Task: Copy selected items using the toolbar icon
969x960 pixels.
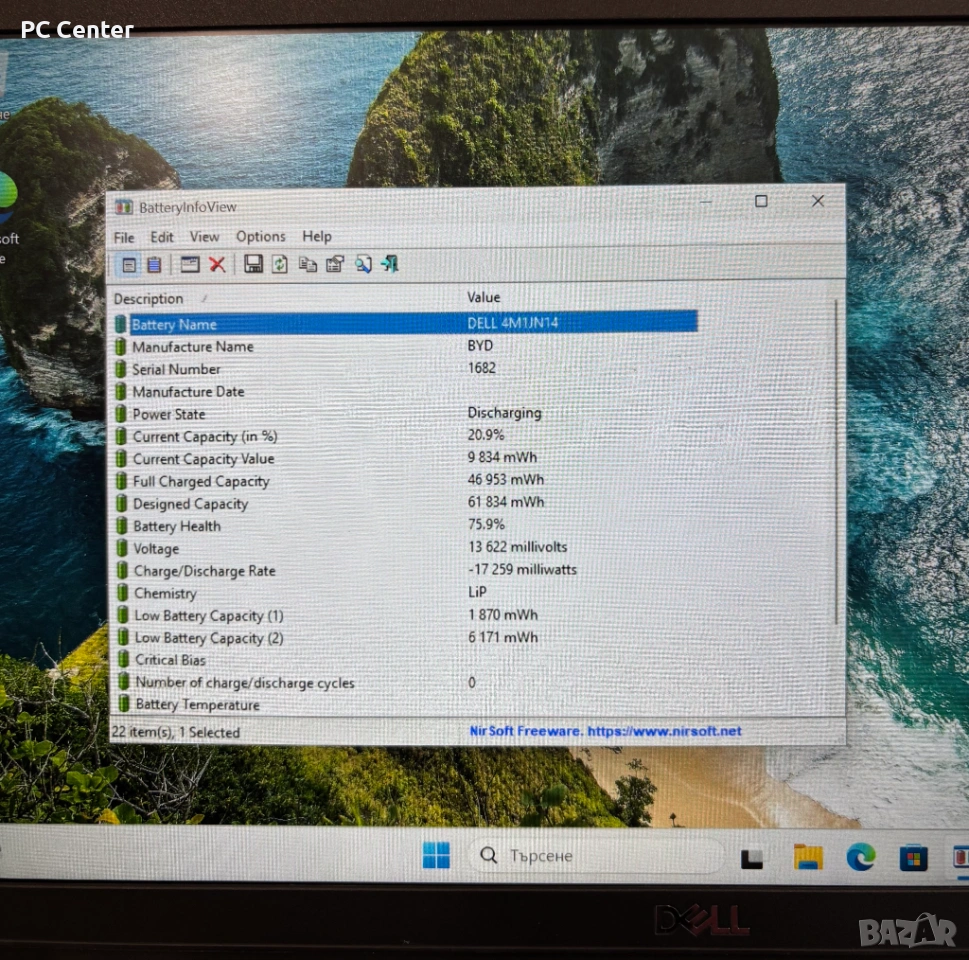Action: (x=308, y=265)
